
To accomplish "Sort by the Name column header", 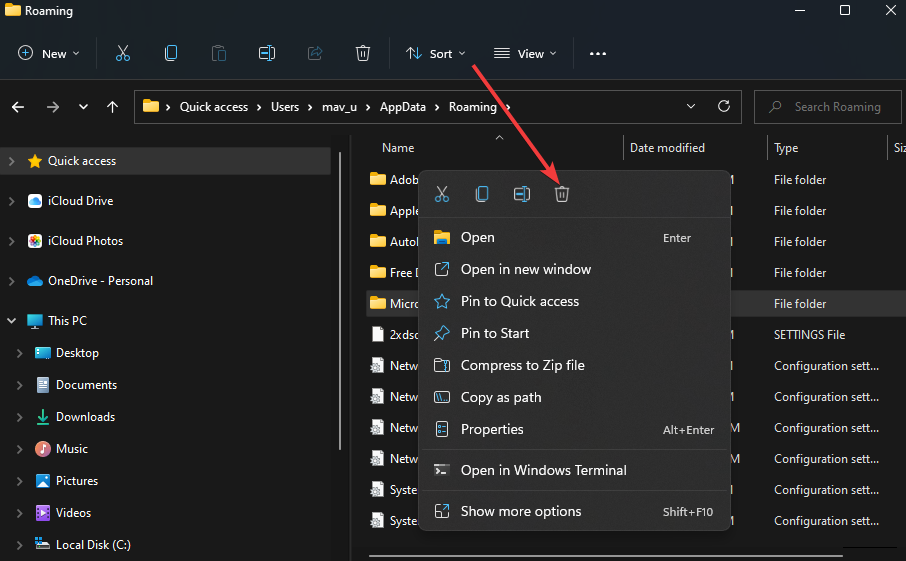I will click(x=398, y=148).
